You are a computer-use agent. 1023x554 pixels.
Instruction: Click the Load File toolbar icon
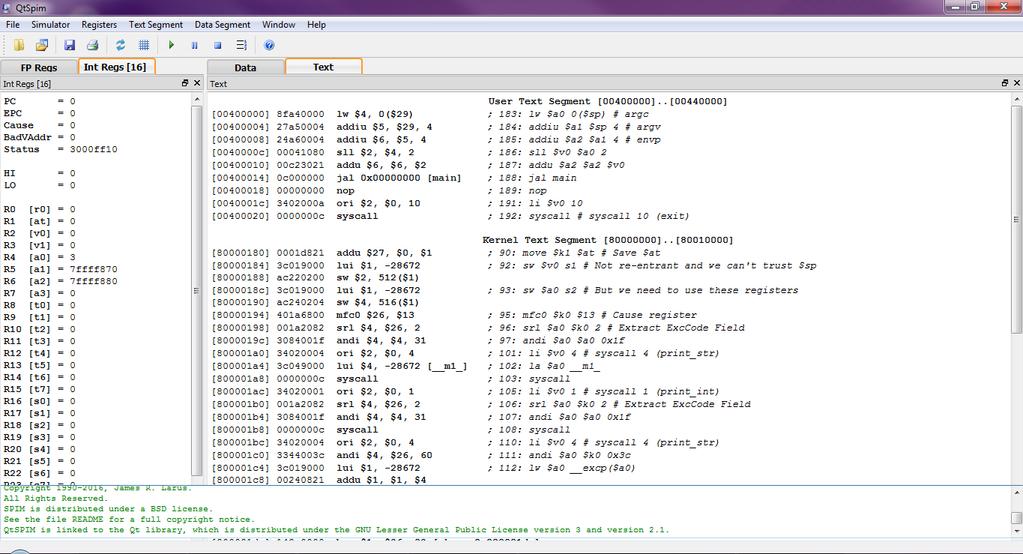click(x=19, y=45)
